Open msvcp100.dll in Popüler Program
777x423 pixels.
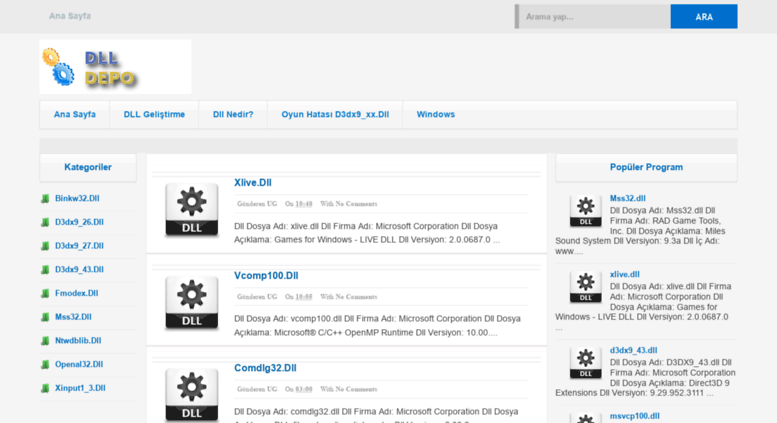pyautogui.click(x=634, y=416)
